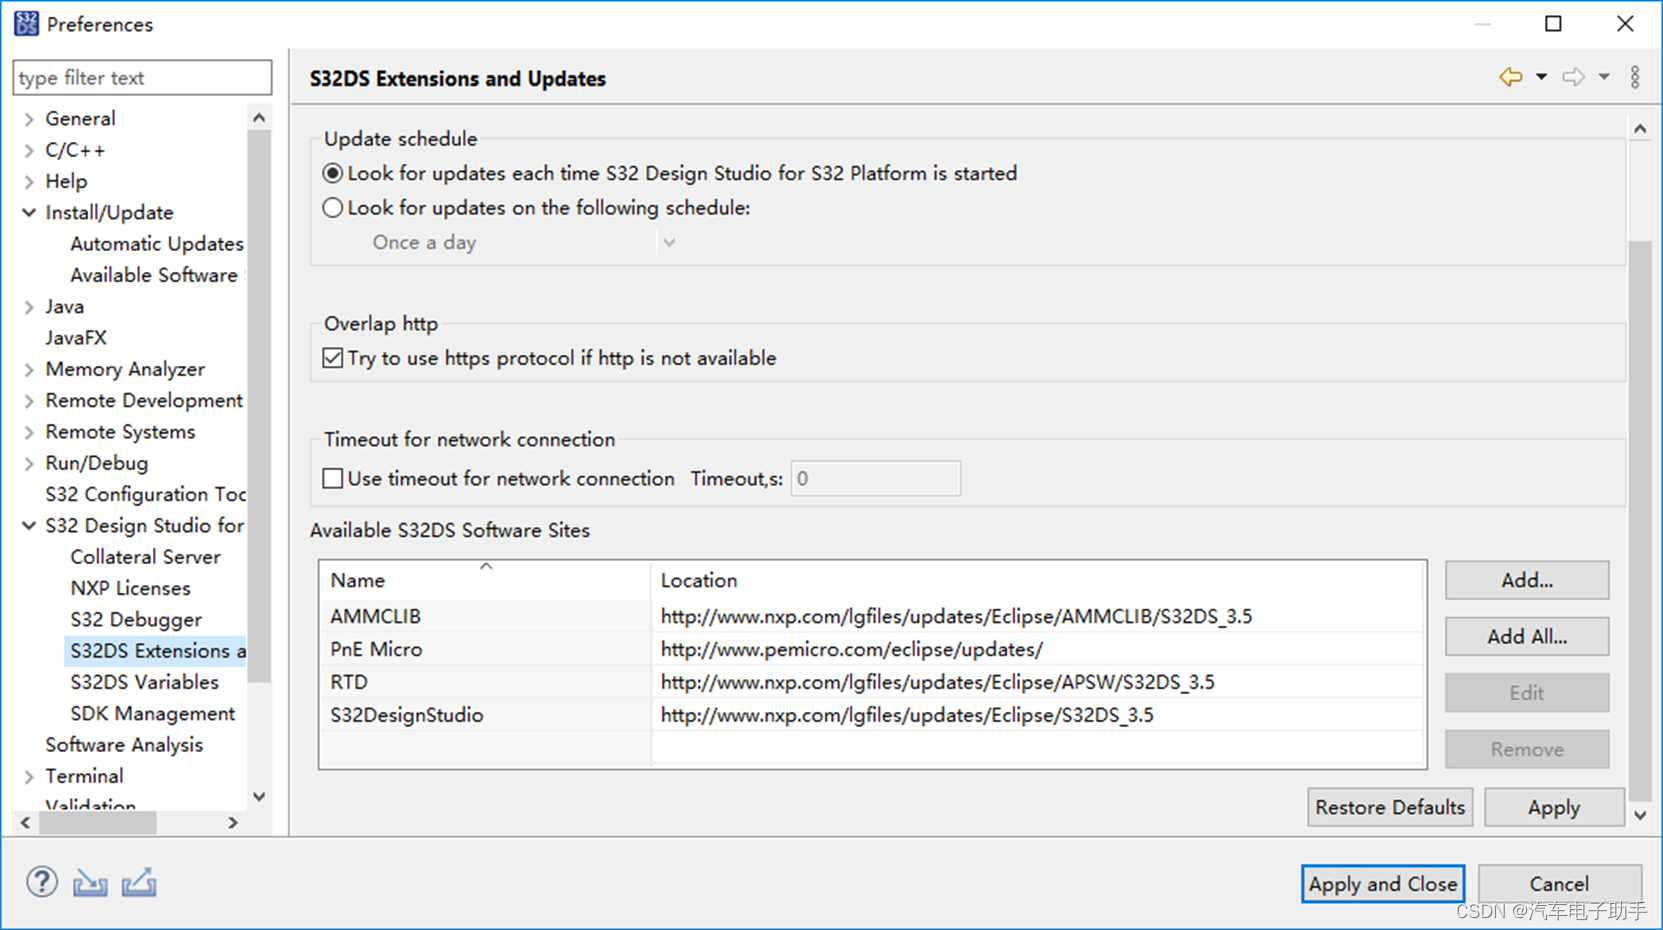Click the main page scroll down arrow

pyautogui.click(x=1640, y=815)
